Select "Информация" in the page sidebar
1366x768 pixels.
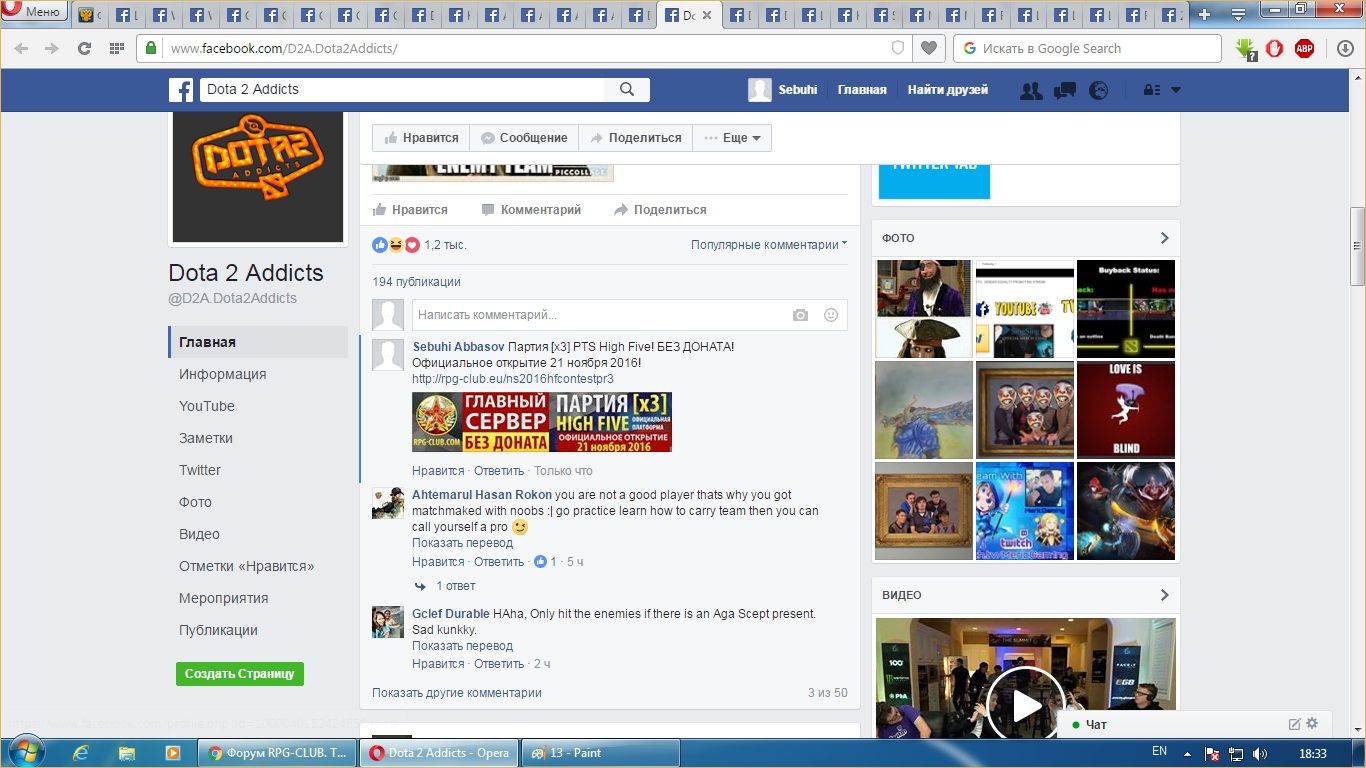click(223, 374)
